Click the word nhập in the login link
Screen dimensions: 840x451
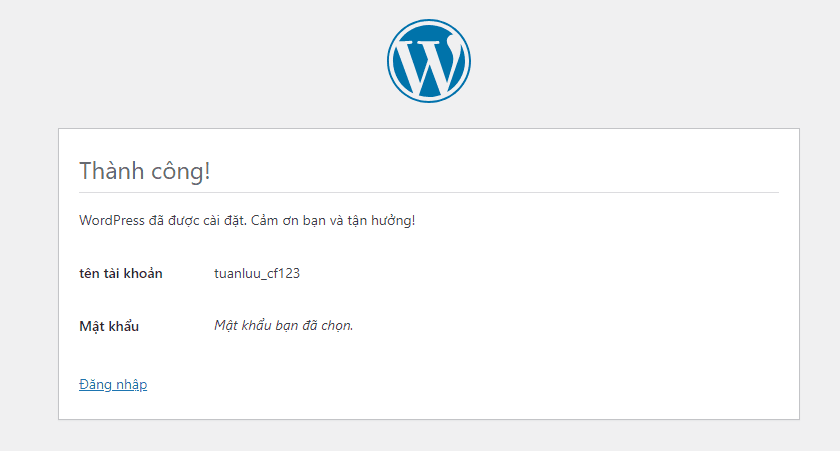click(132, 386)
